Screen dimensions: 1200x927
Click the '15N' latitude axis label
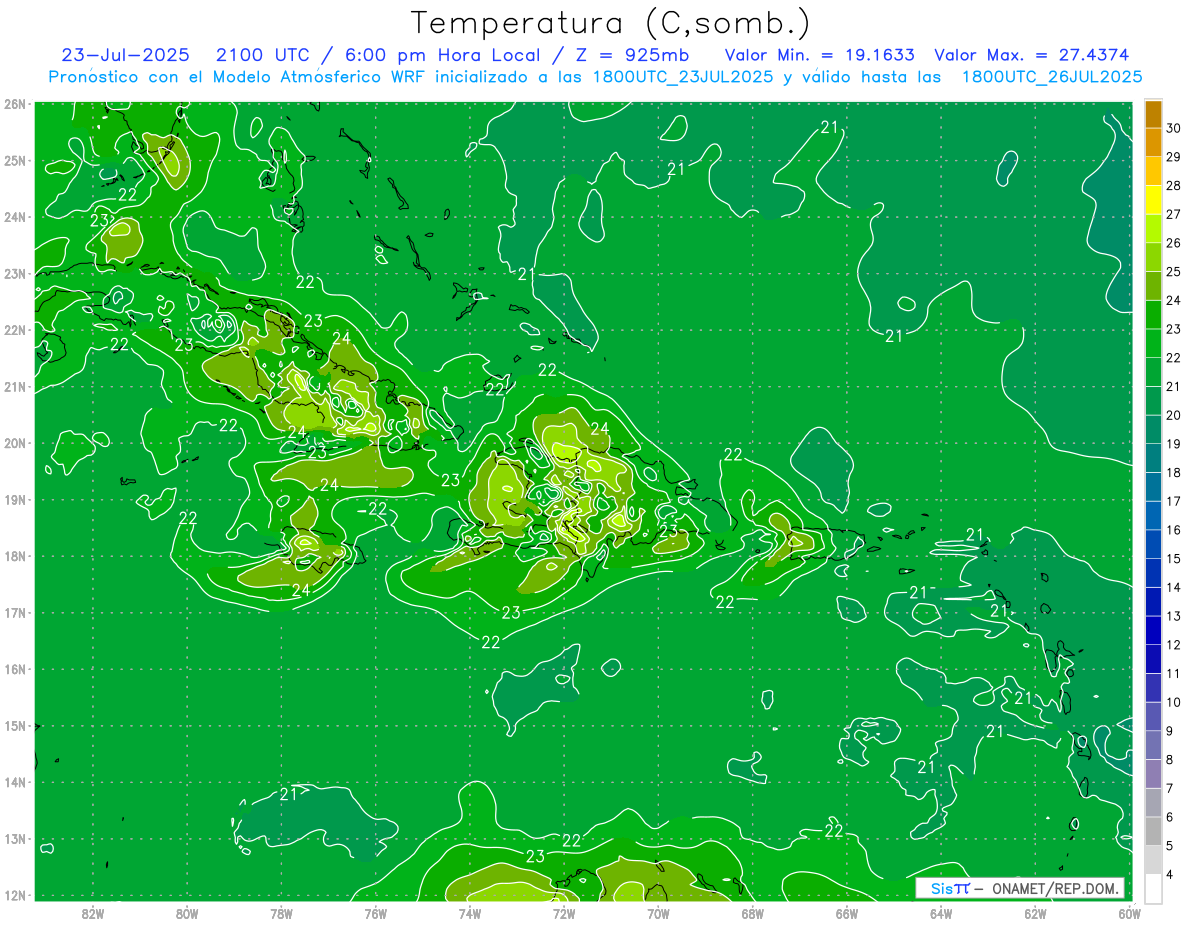tap(14, 726)
